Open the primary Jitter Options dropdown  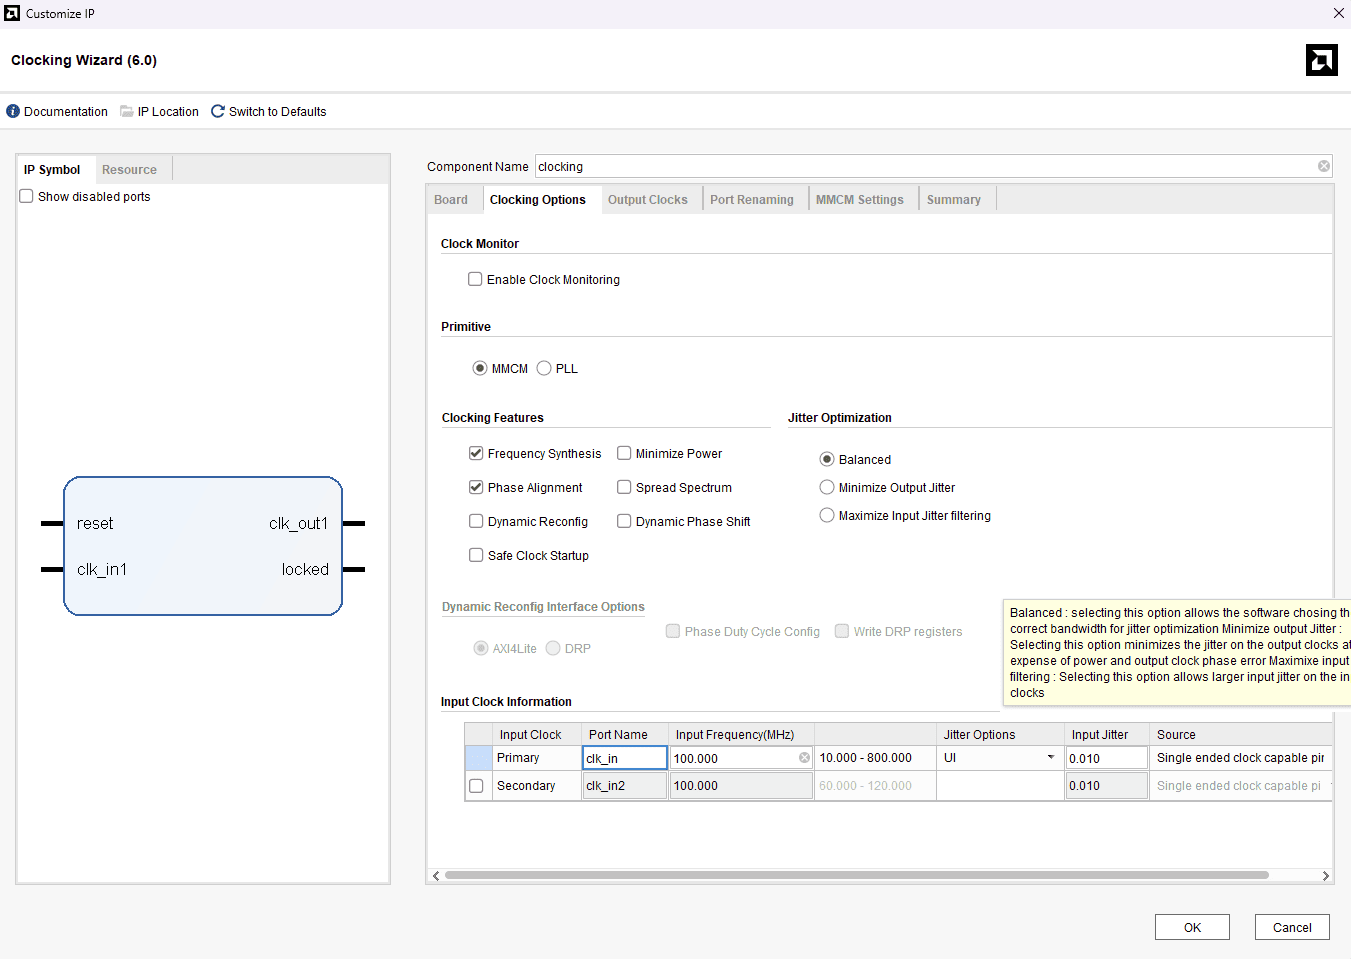coord(1050,758)
